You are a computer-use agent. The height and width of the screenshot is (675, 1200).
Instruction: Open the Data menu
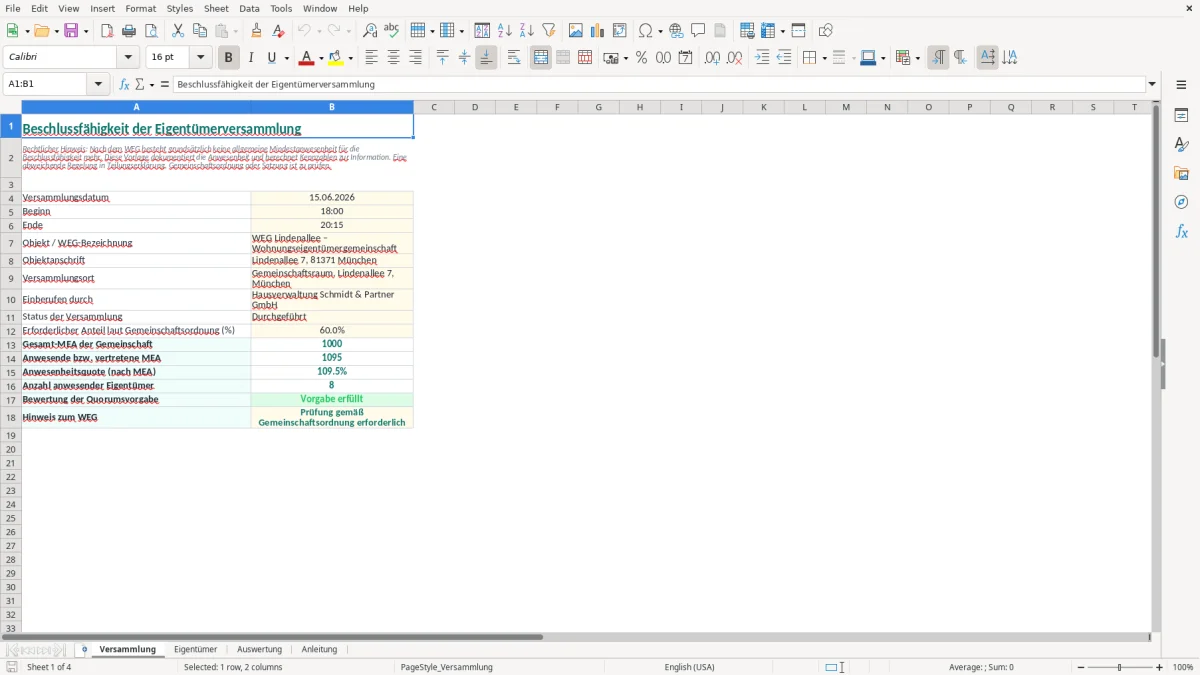(x=249, y=8)
